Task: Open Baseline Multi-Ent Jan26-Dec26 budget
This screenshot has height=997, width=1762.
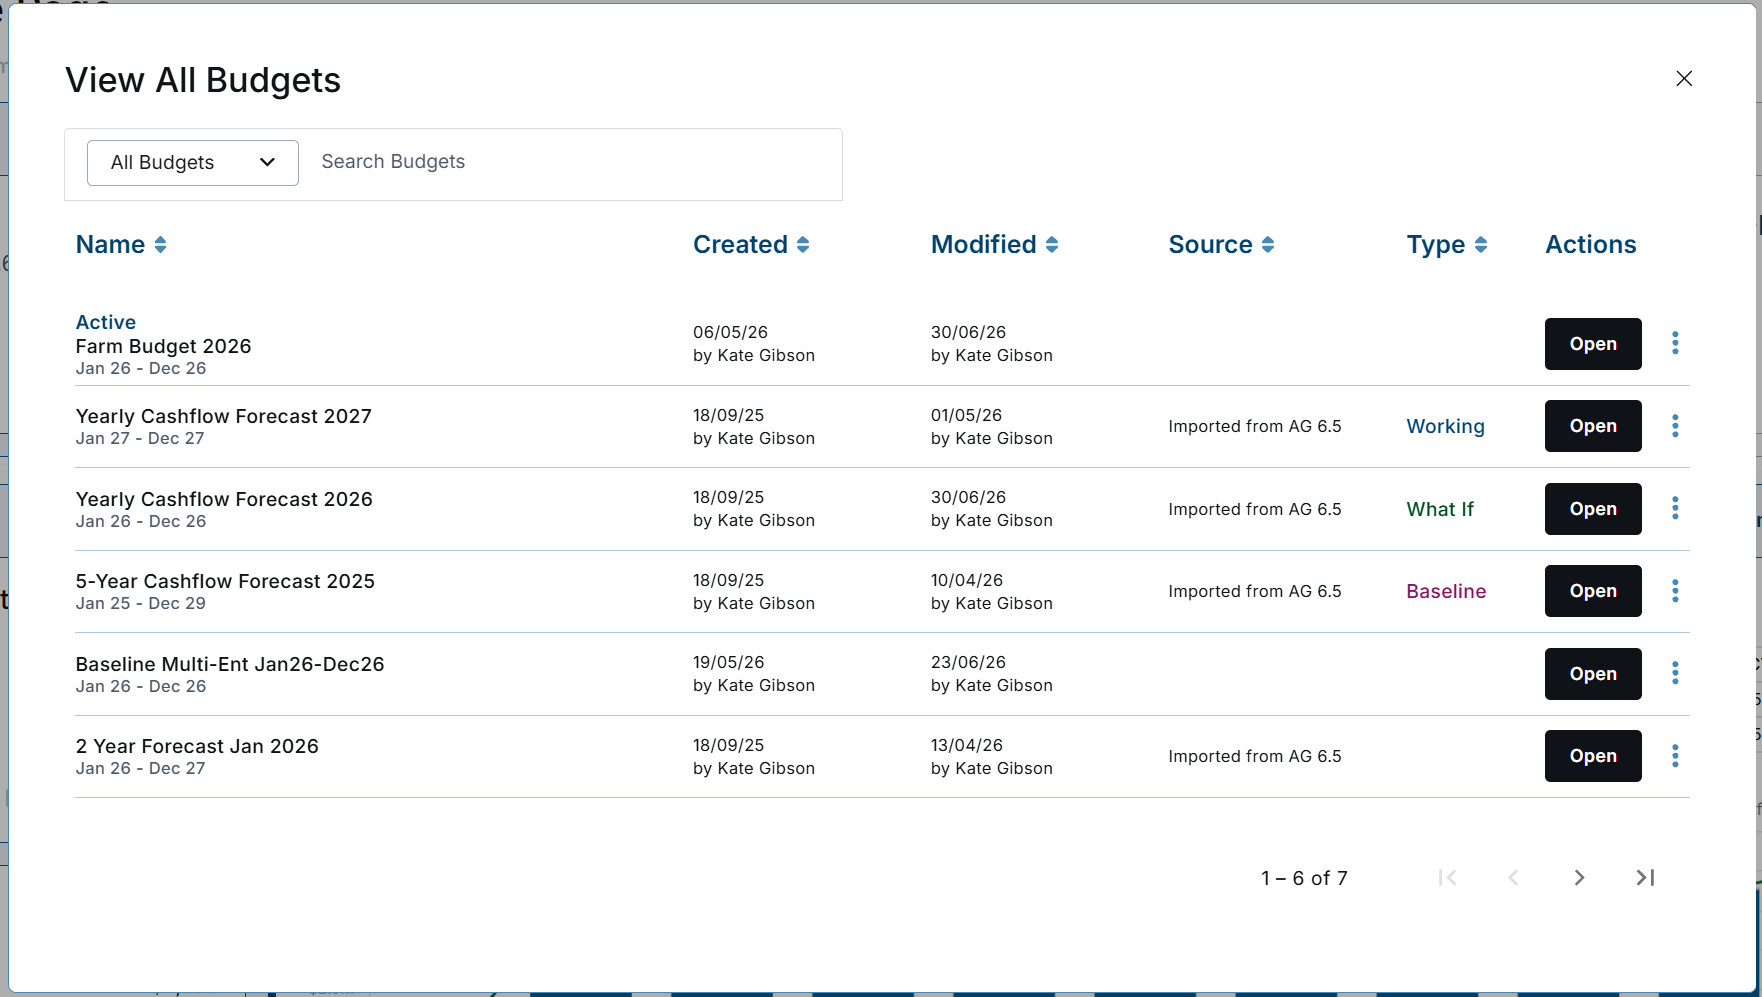Action: coord(1593,674)
